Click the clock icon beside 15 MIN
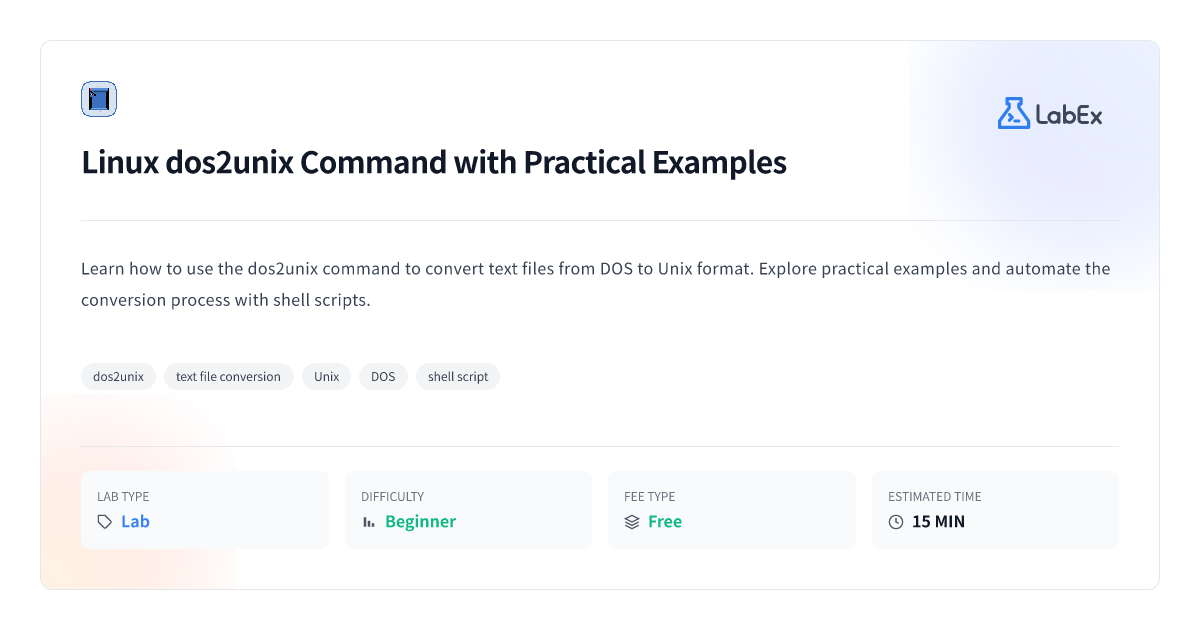Viewport: 1200px width, 630px height. [x=896, y=522]
